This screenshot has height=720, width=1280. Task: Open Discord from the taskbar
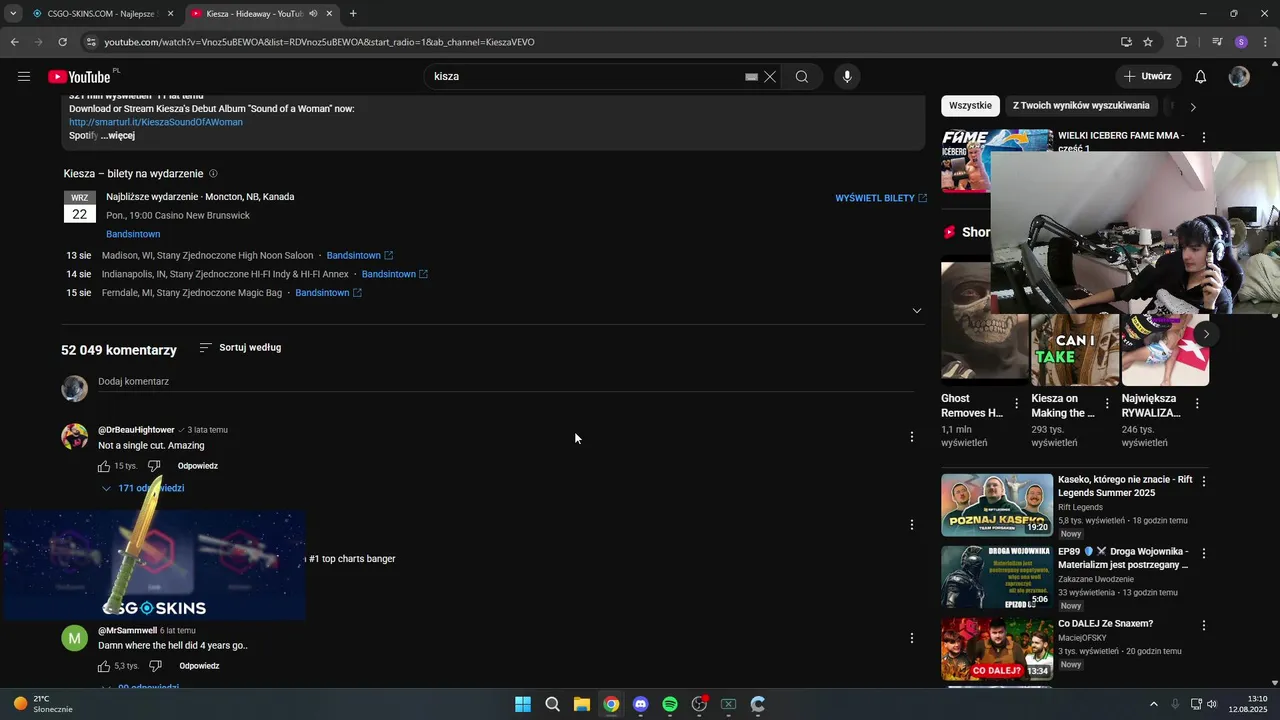click(640, 704)
